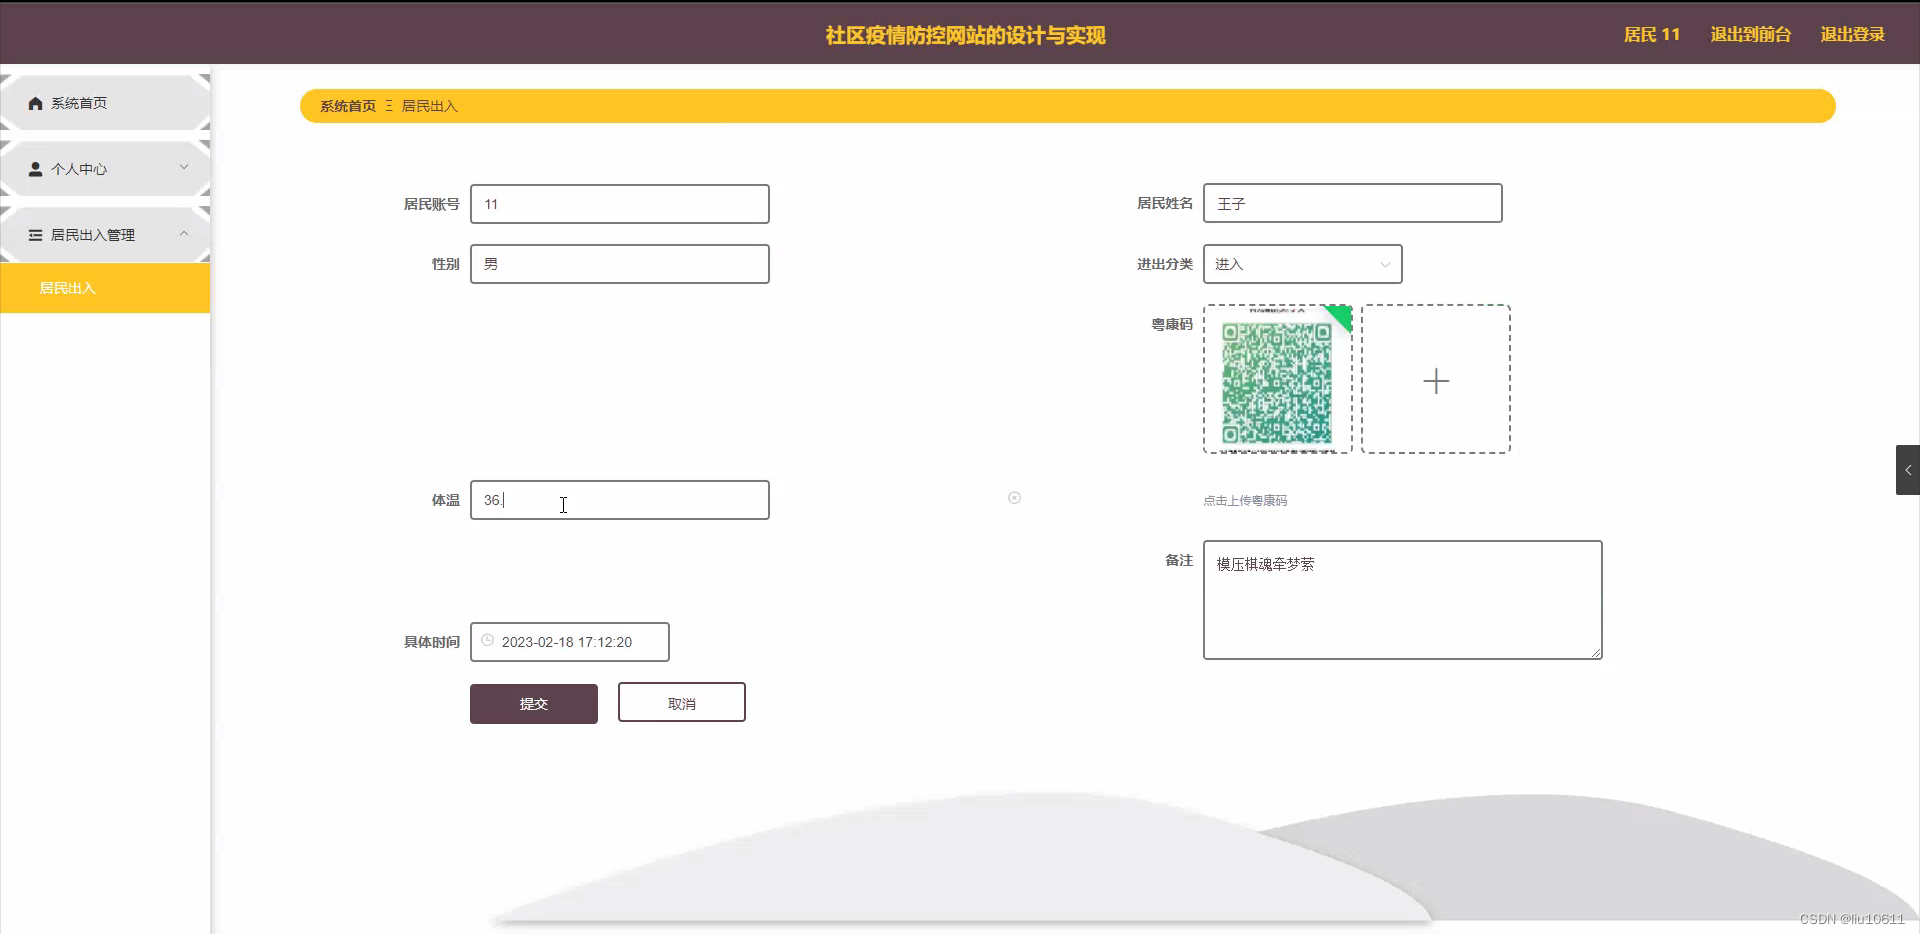The height and width of the screenshot is (934, 1920).
Task: Focus the 性别 input field
Action: coord(620,264)
